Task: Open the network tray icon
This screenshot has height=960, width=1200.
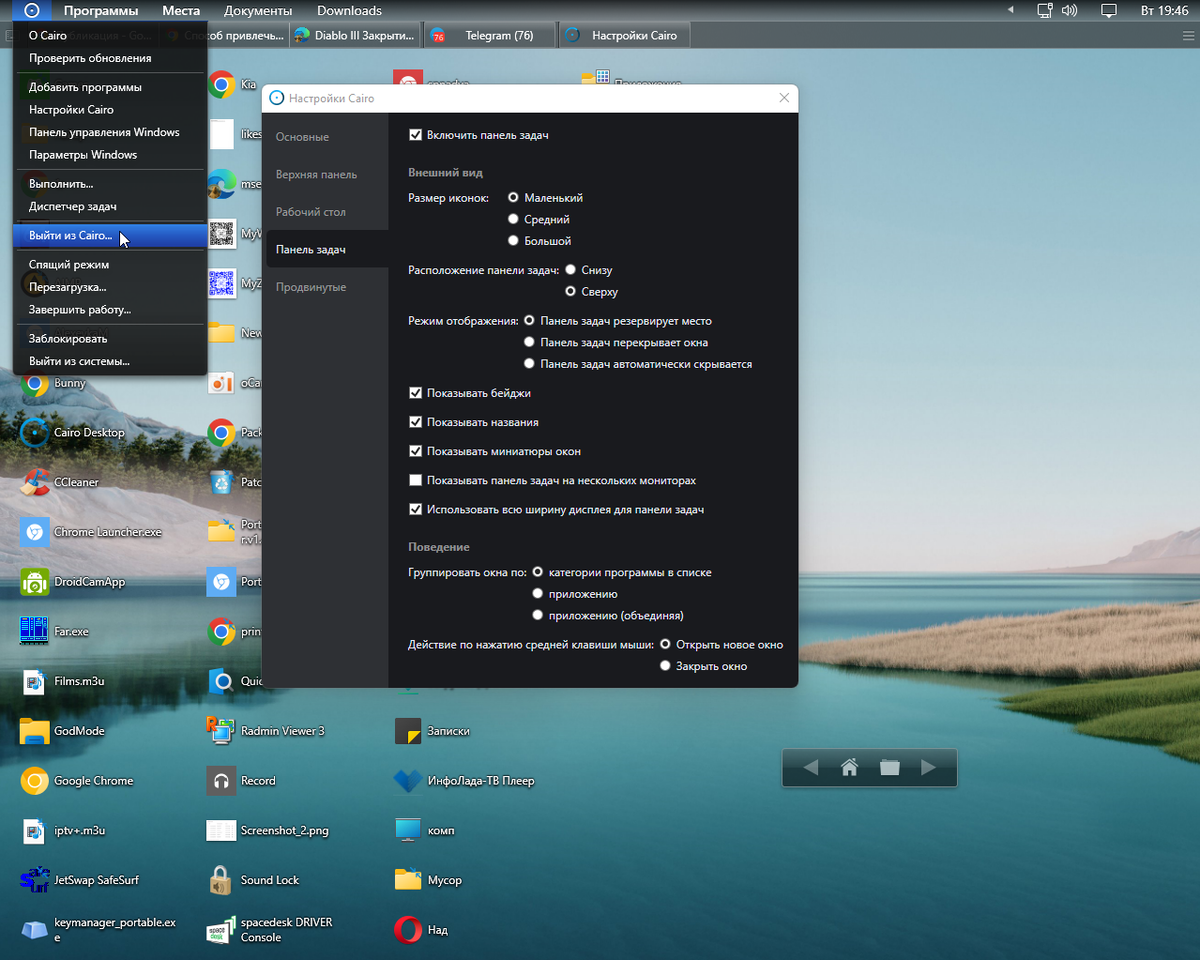Action: click(1045, 10)
